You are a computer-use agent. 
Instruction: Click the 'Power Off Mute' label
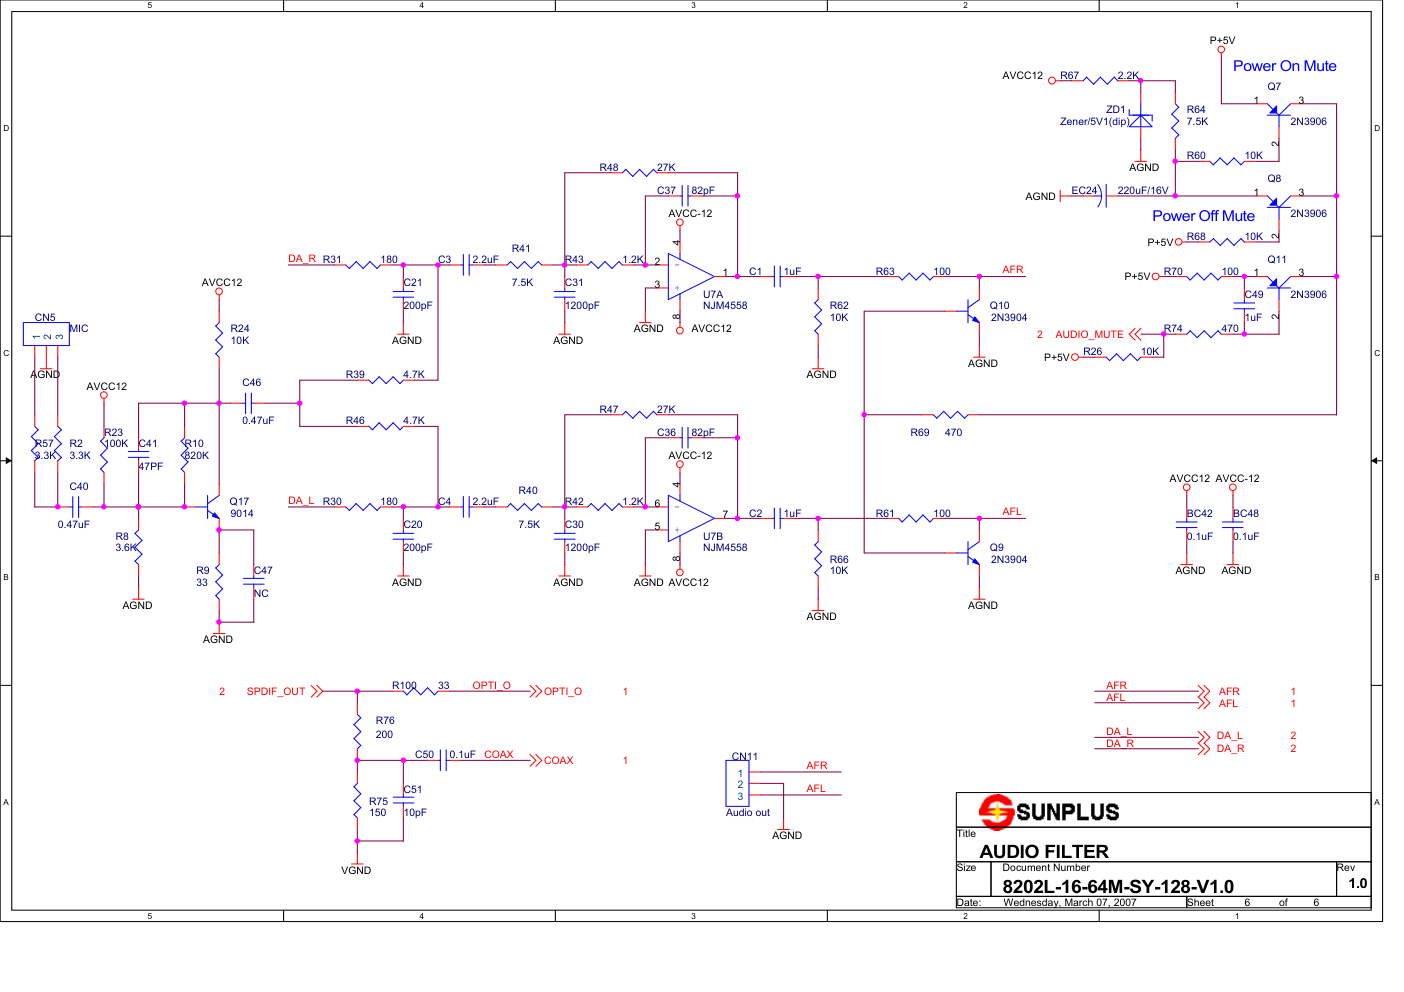coord(1203,216)
